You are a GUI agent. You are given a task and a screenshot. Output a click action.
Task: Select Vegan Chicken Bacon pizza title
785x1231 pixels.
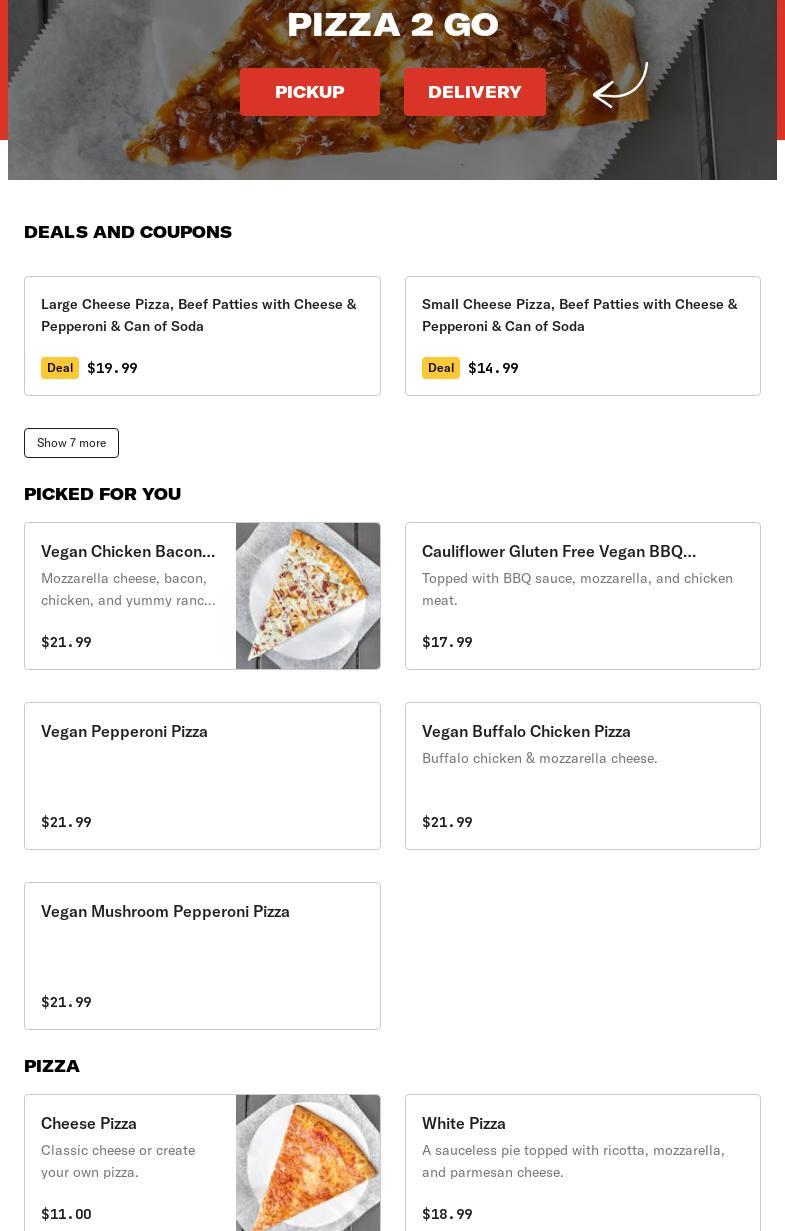[x=128, y=551]
